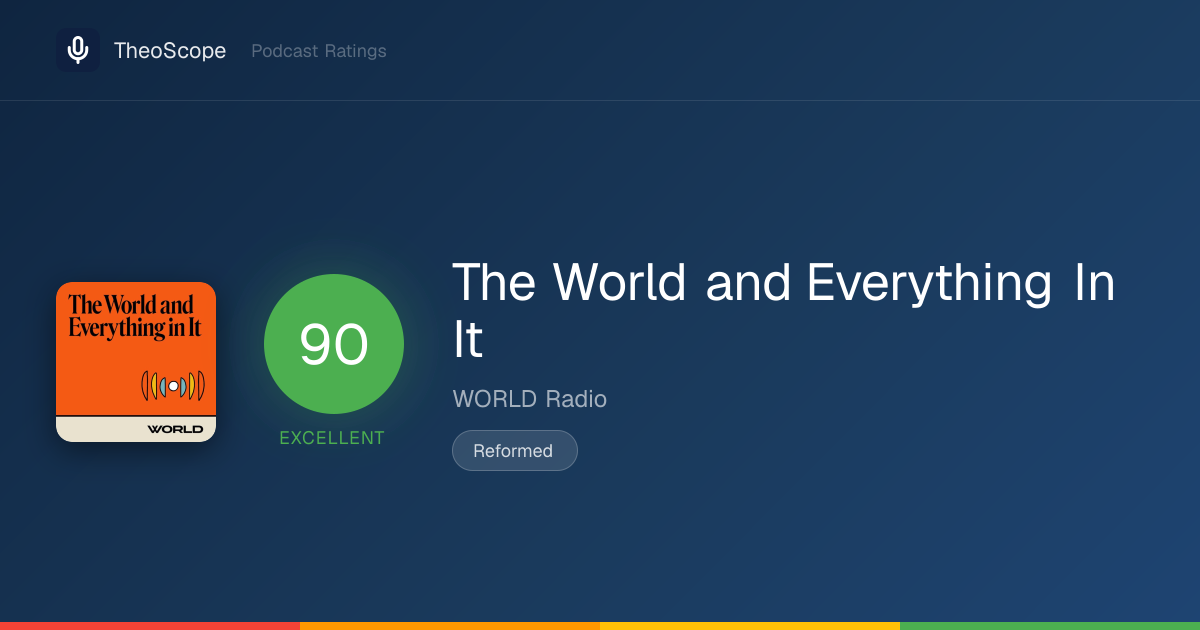
Task: Click the Reformed tag pill
Action: coord(515,450)
